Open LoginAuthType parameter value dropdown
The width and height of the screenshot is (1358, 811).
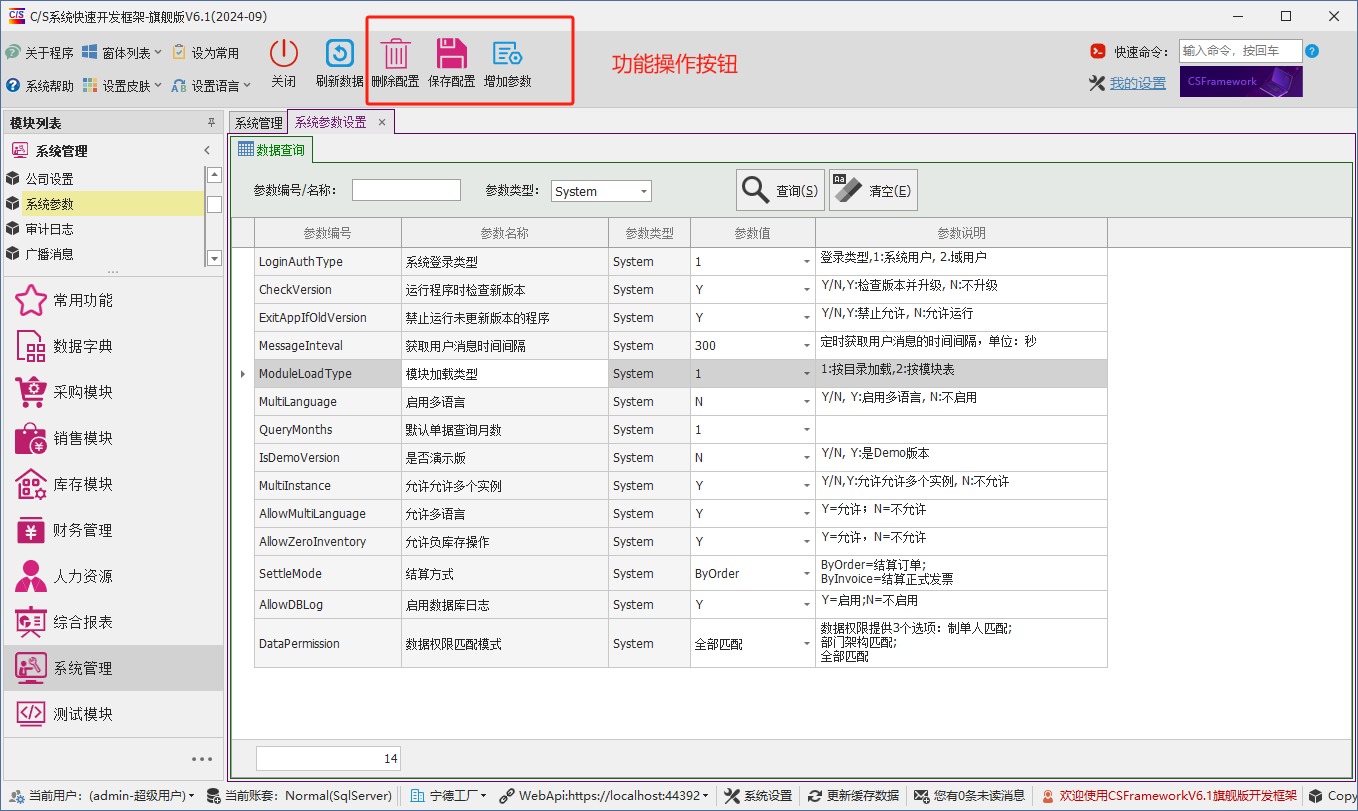pyautogui.click(x=807, y=262)
